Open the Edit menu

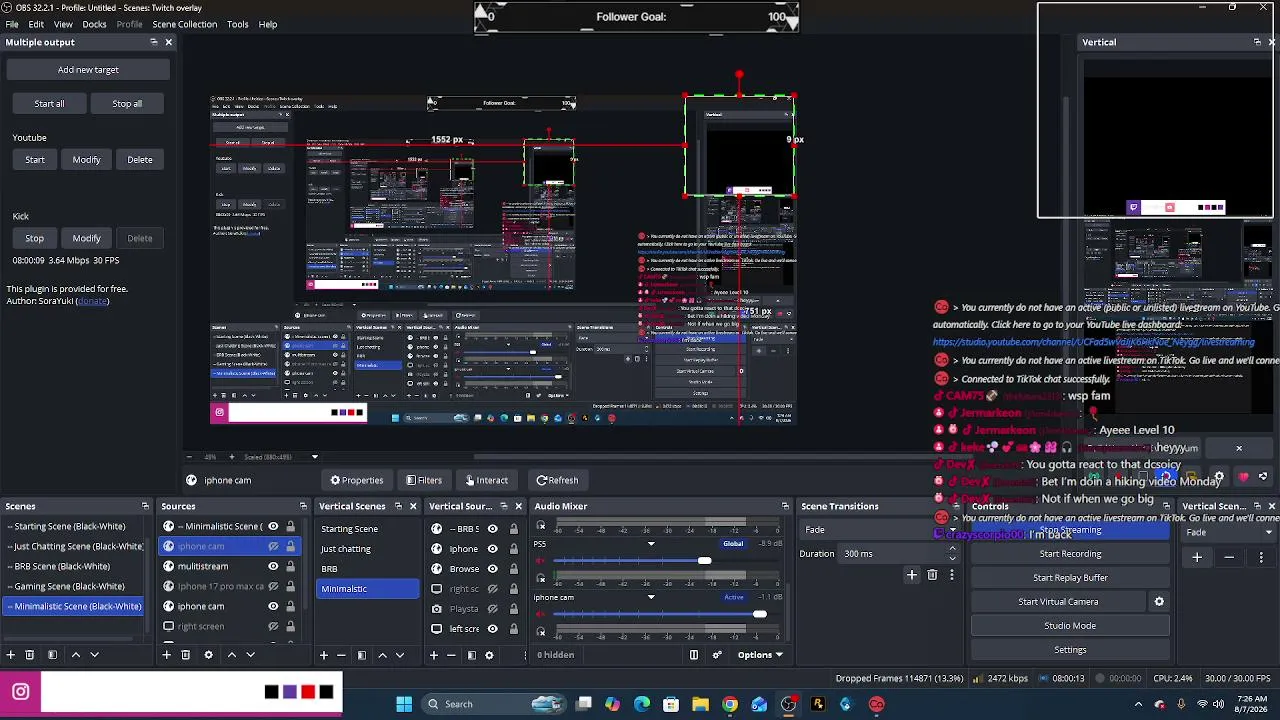[x=36, y=24]
